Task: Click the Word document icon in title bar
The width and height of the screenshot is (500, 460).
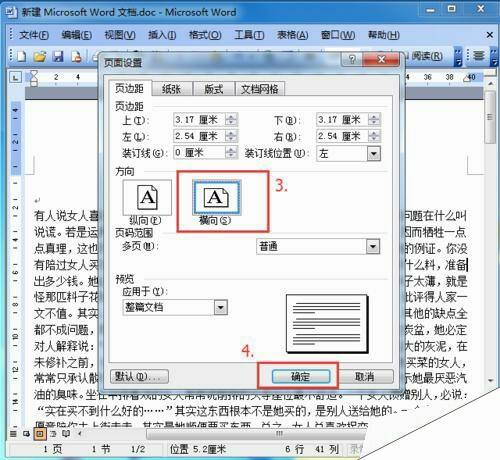Action: pyautogui.click(x=10, y=12)
